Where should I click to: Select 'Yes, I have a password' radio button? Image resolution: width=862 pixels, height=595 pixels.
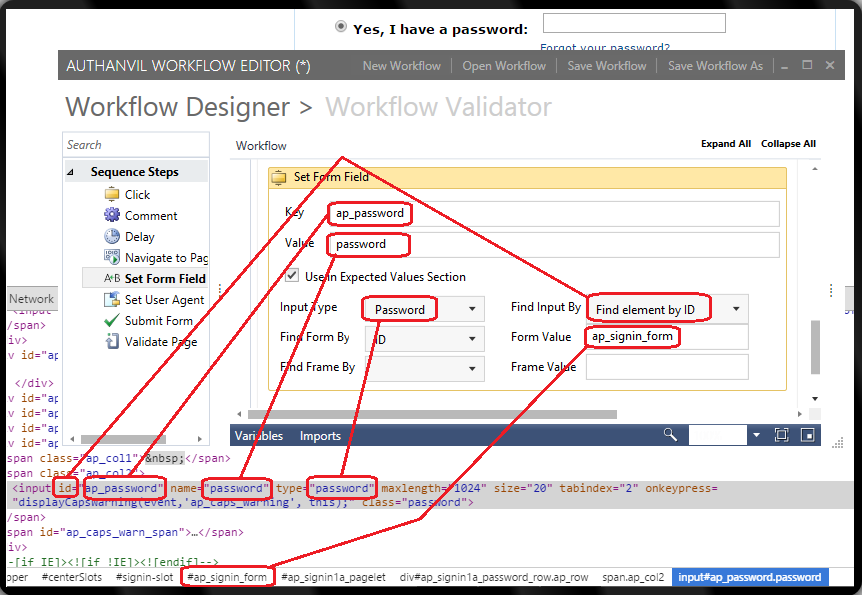(341, 26)
